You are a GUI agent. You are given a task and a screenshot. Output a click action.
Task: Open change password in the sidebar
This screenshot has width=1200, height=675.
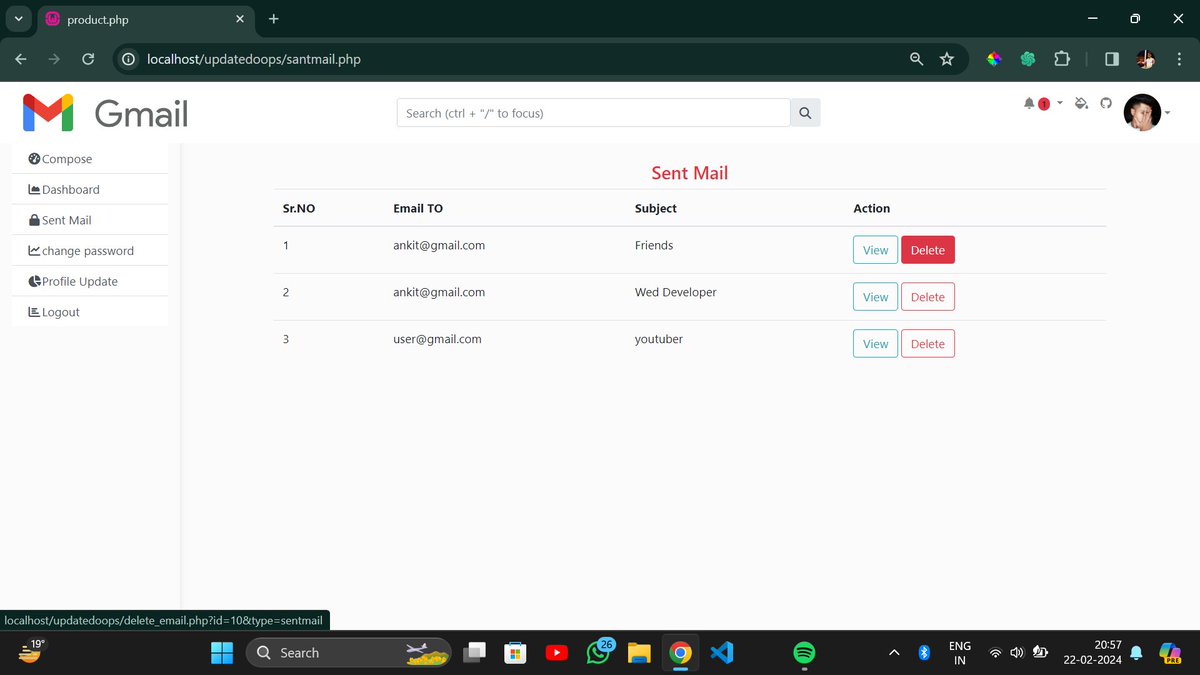click(x=90, y=251)
